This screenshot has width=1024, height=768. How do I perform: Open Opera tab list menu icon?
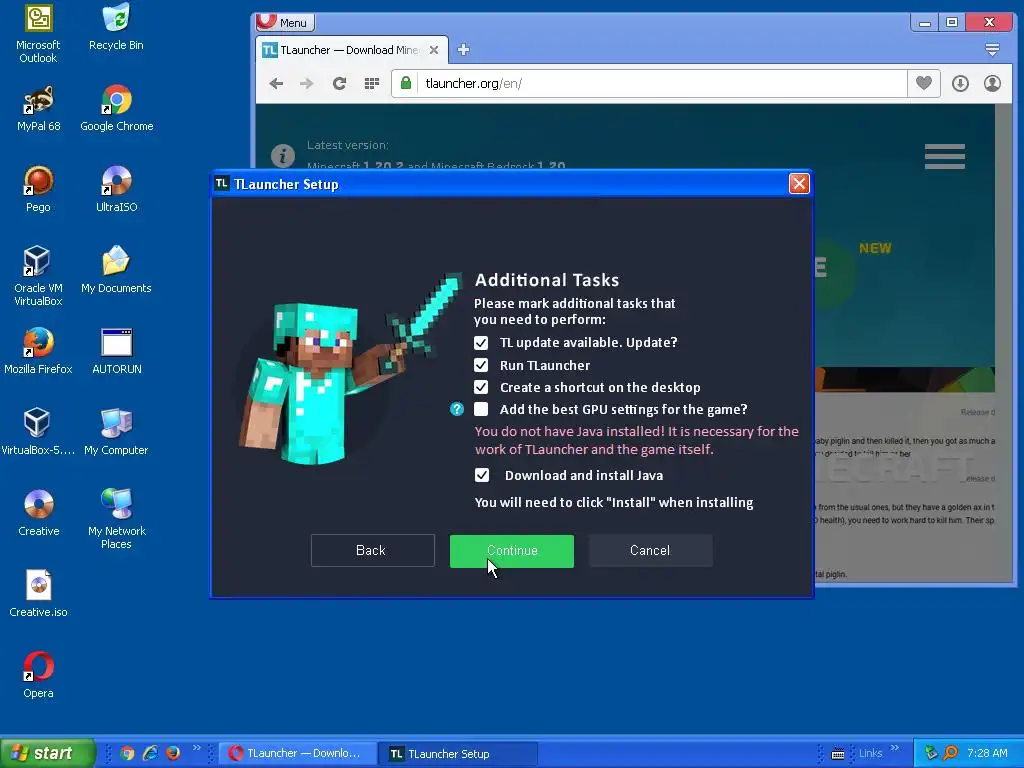pos(992,50)
